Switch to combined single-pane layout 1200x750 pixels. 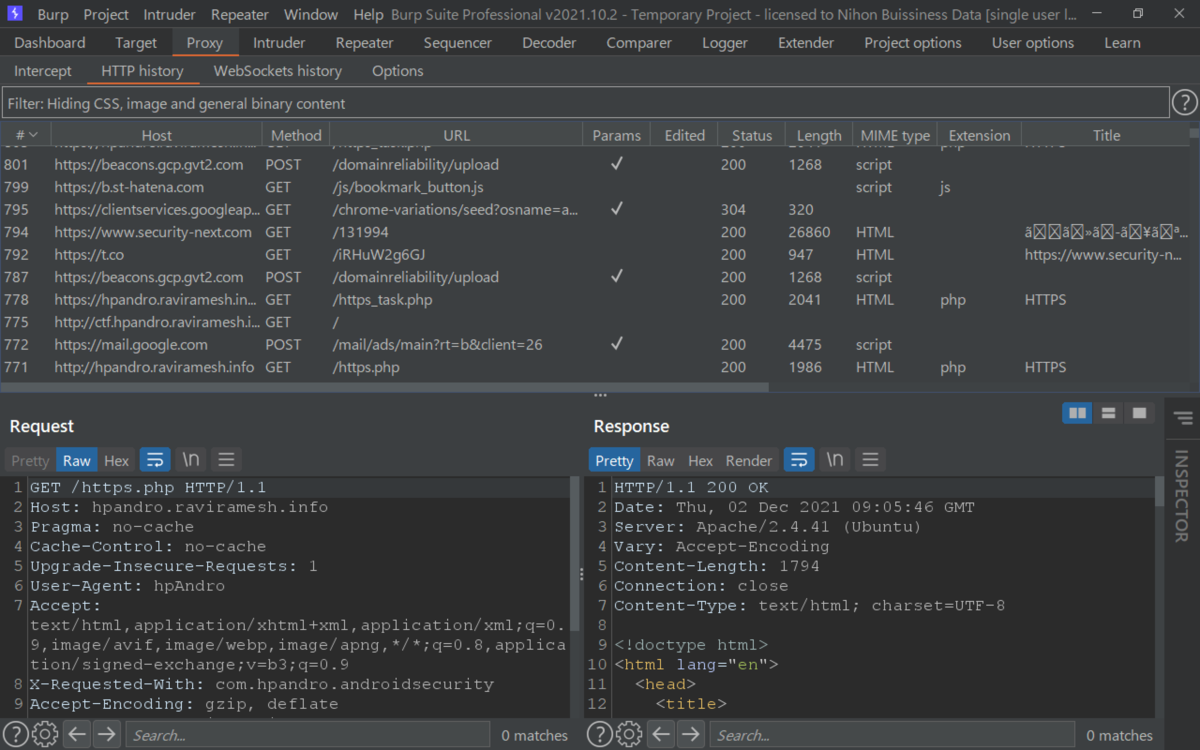(1138, 413)
